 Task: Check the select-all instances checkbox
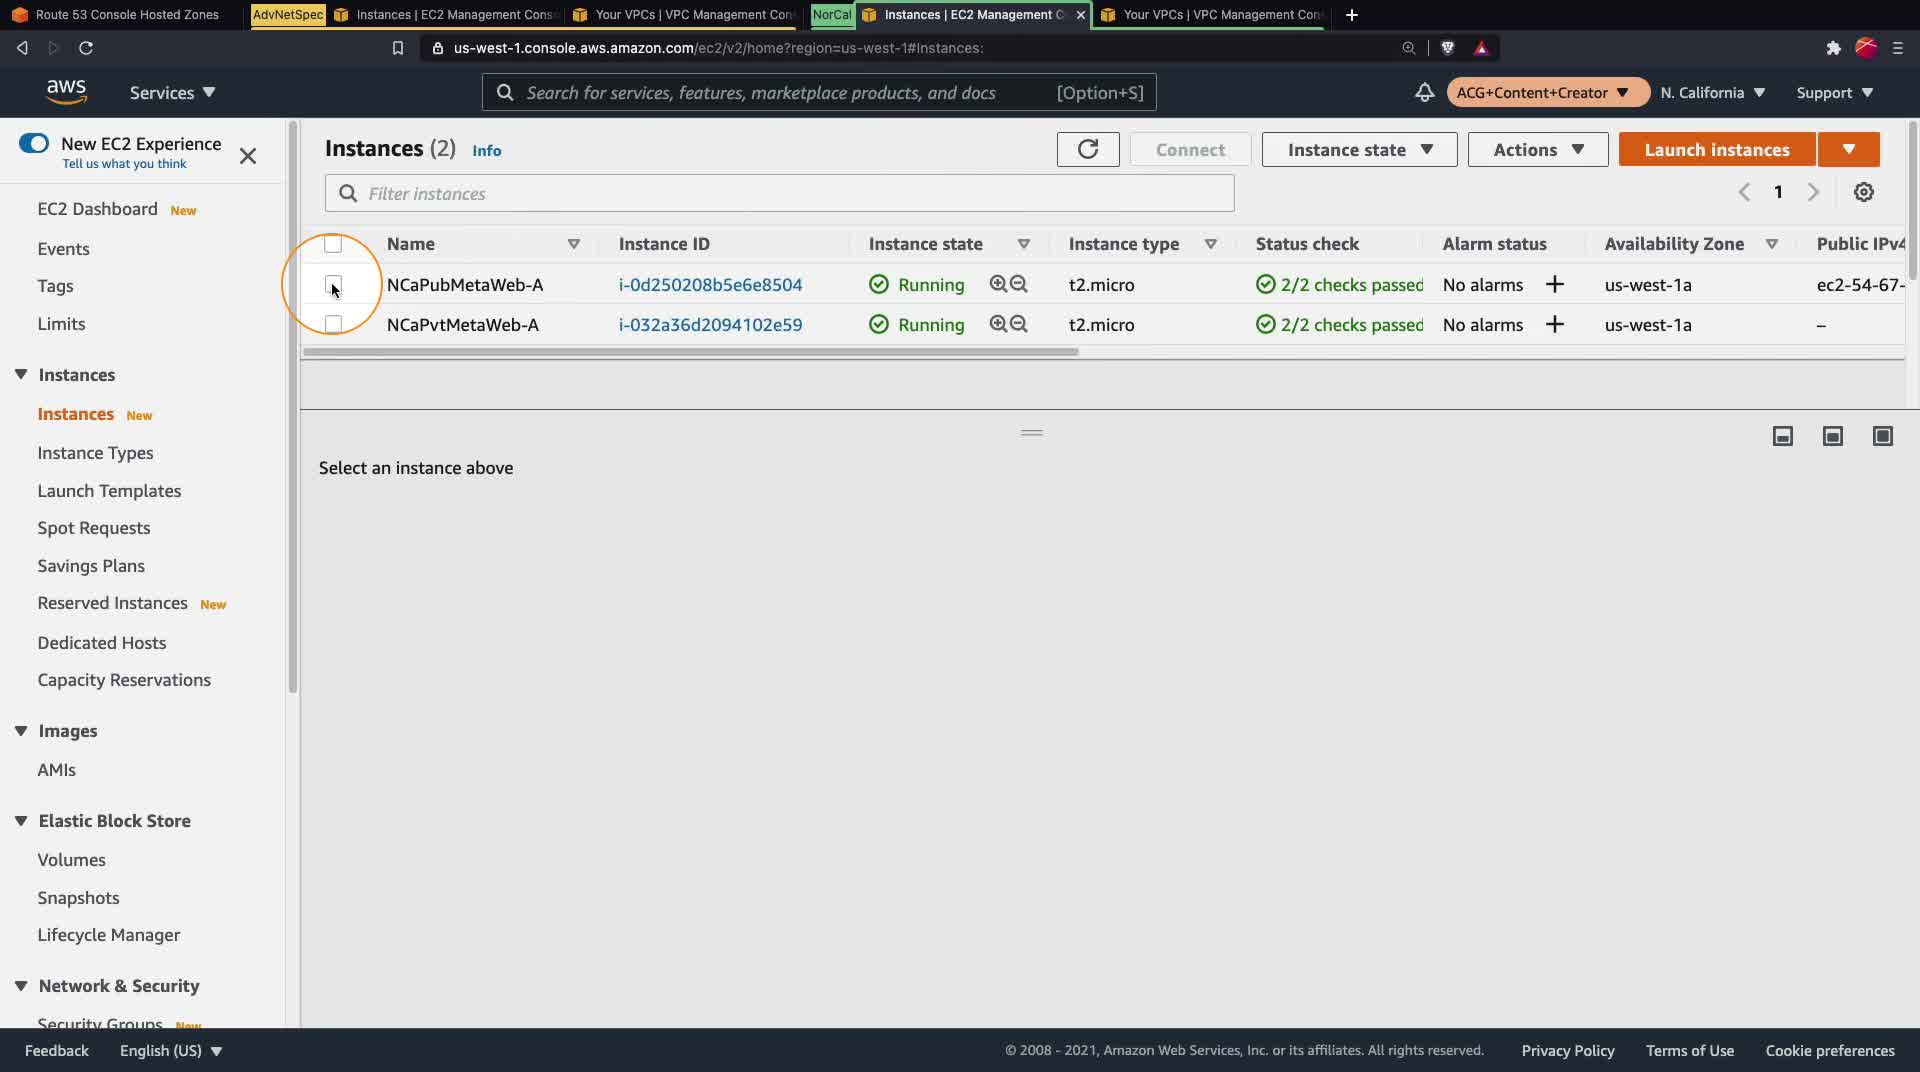point(333,244)
